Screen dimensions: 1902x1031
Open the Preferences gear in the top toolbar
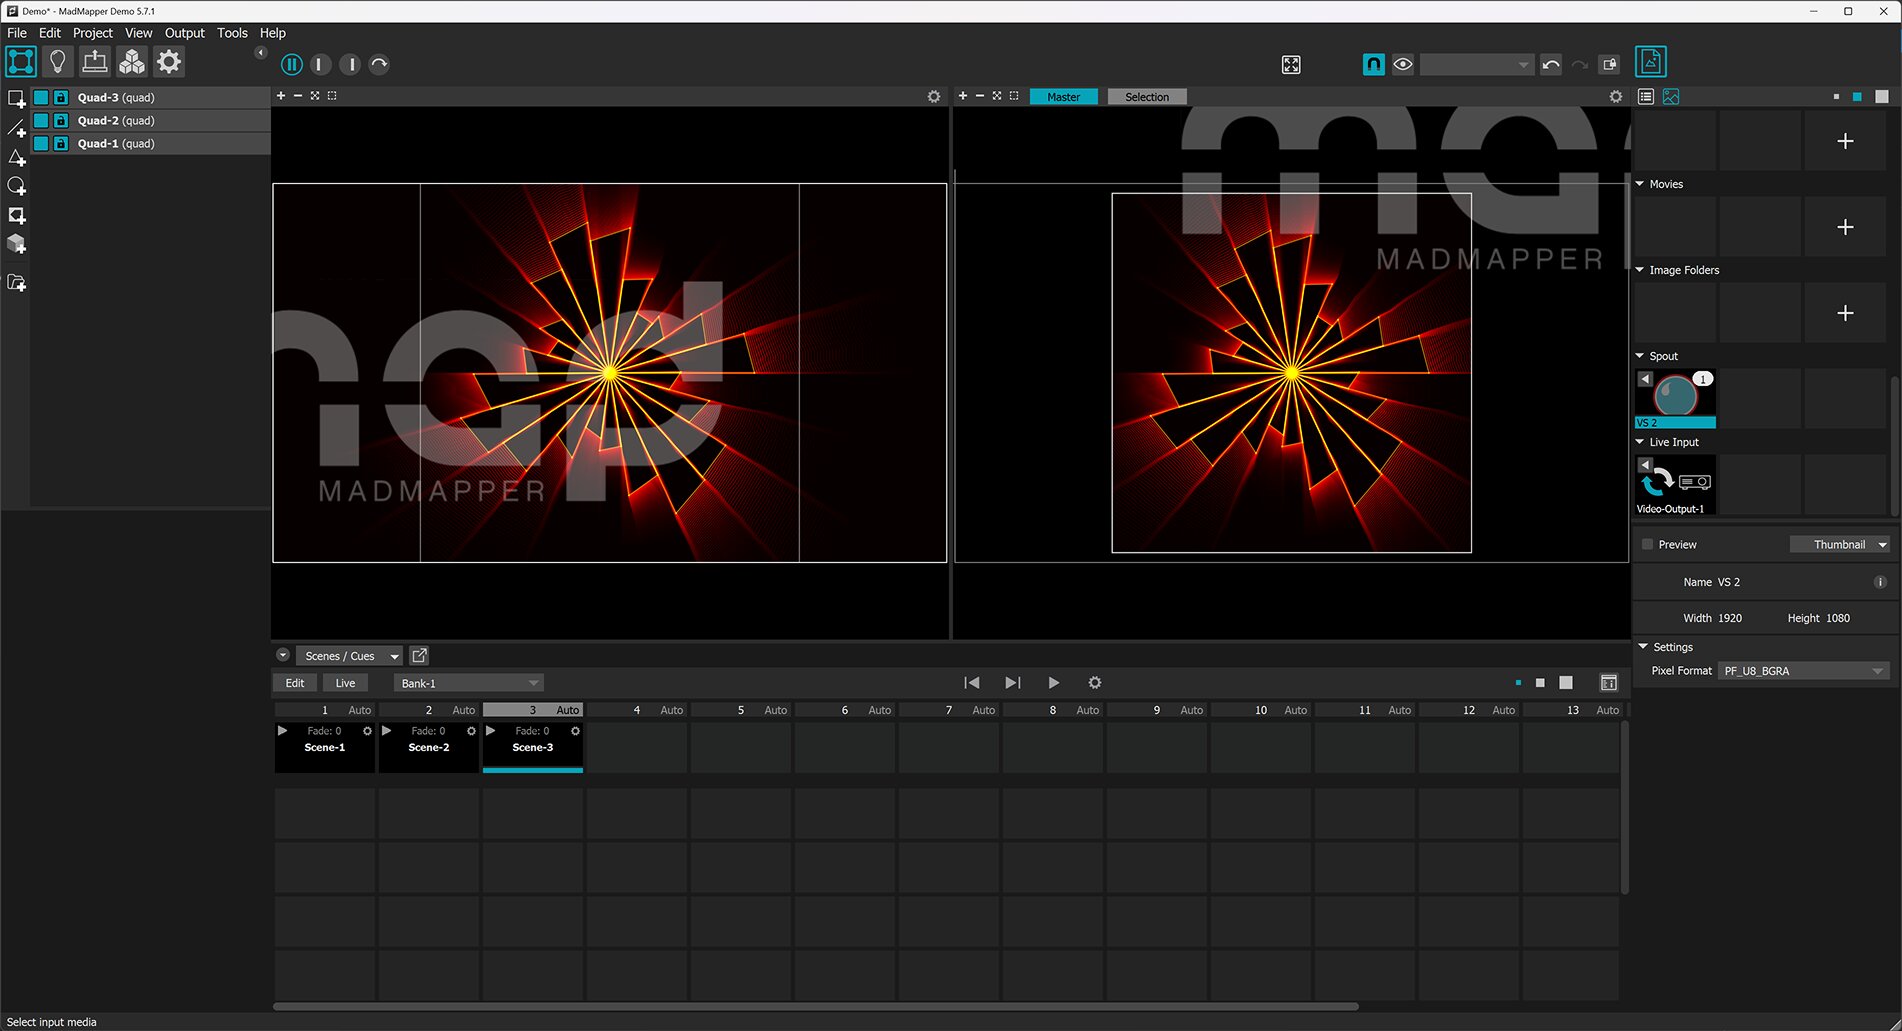(169, 62)
